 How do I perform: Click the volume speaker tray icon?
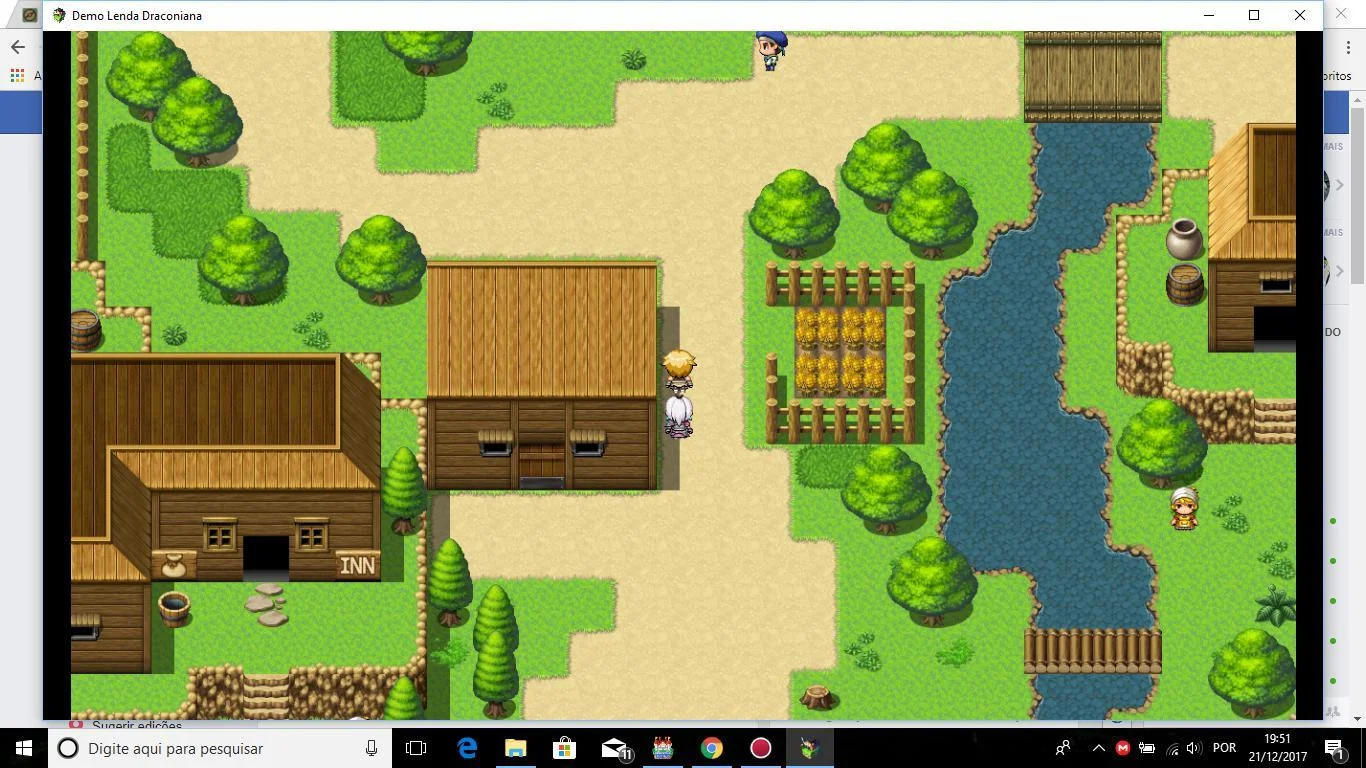coord(1193,748)
